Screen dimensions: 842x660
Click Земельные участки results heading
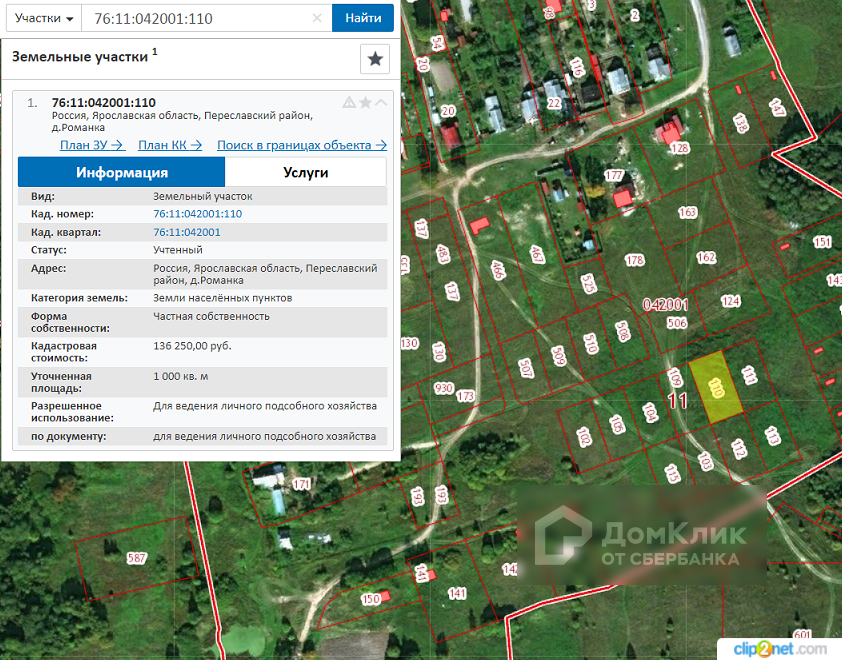(79, 57)
